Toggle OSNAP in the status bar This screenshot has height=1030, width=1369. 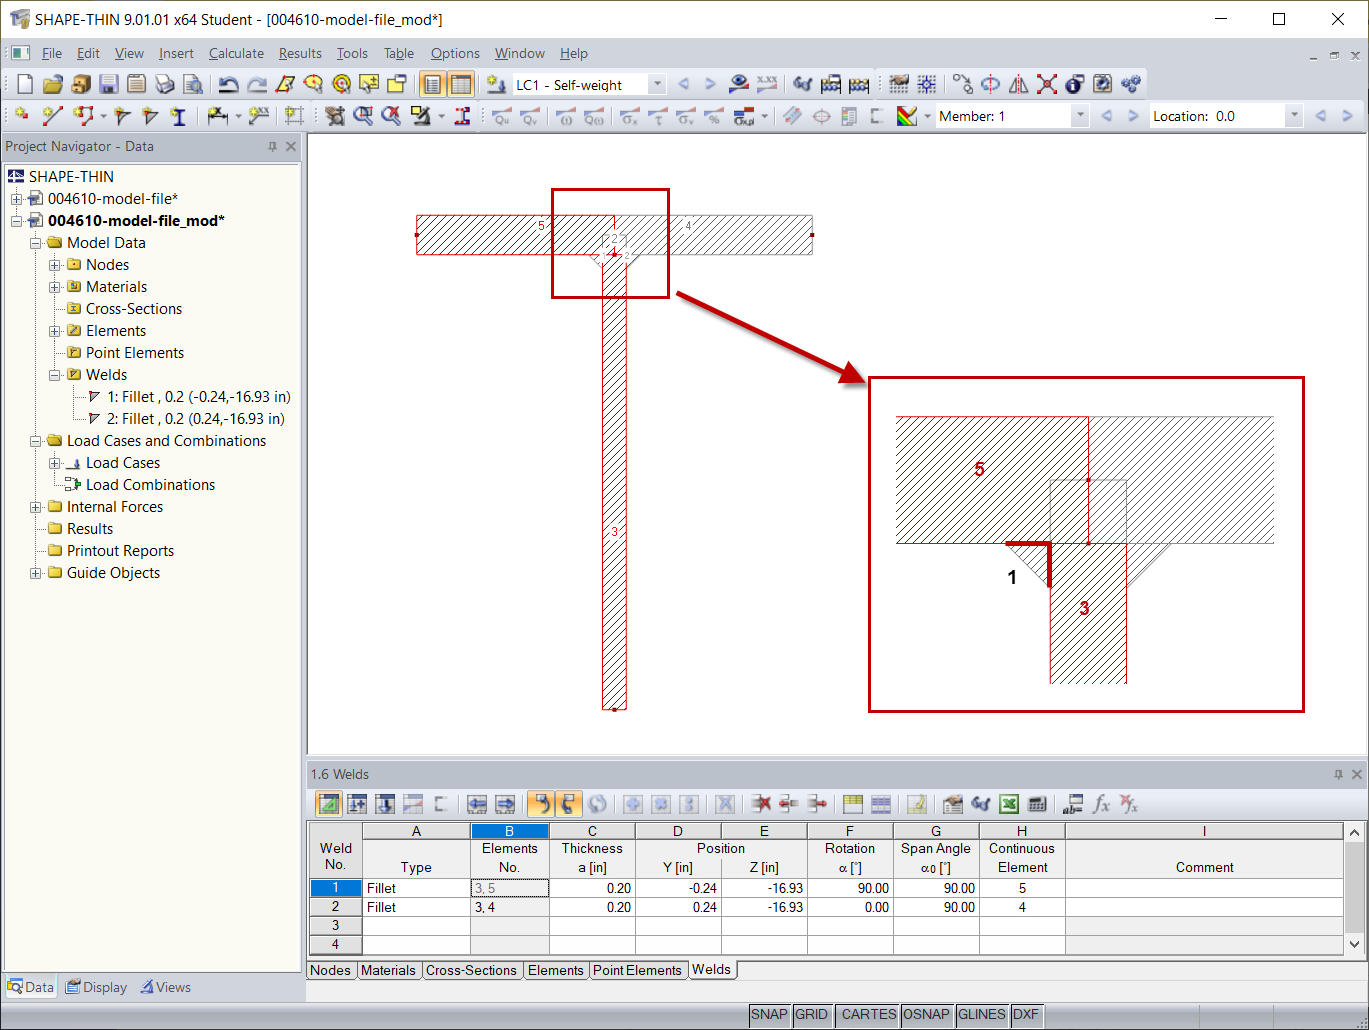926,1015
